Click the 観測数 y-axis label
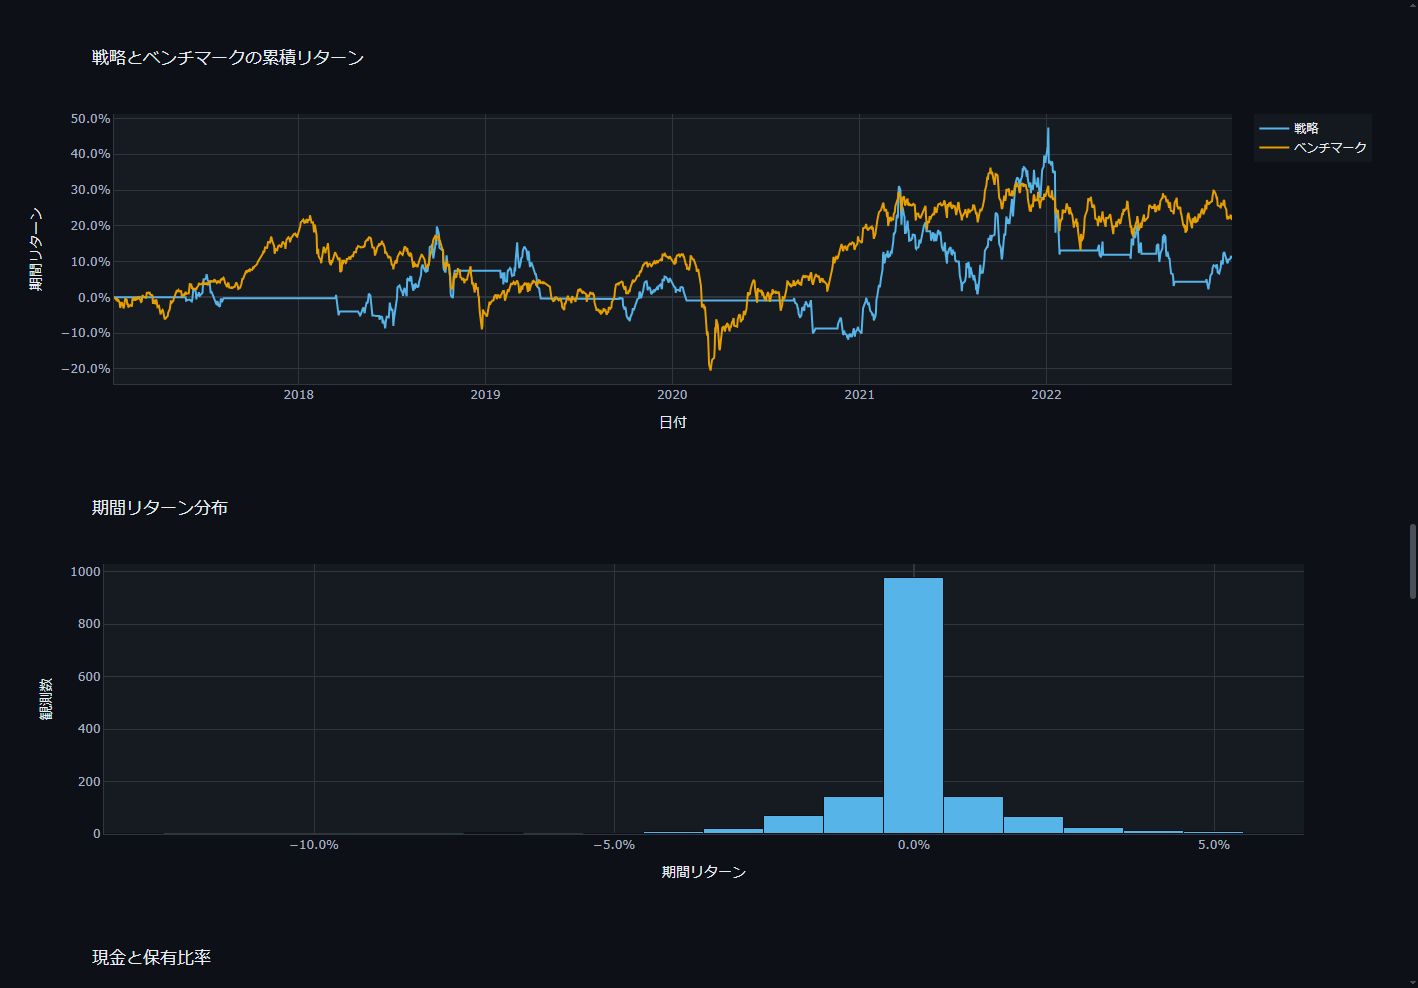The height and width of the screenshot is (988, 1418). [46, 699]
